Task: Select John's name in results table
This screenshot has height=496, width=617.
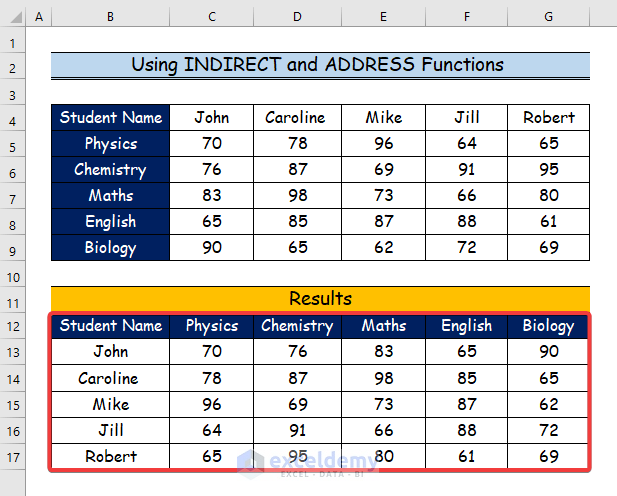Action: tap(111, 352)
